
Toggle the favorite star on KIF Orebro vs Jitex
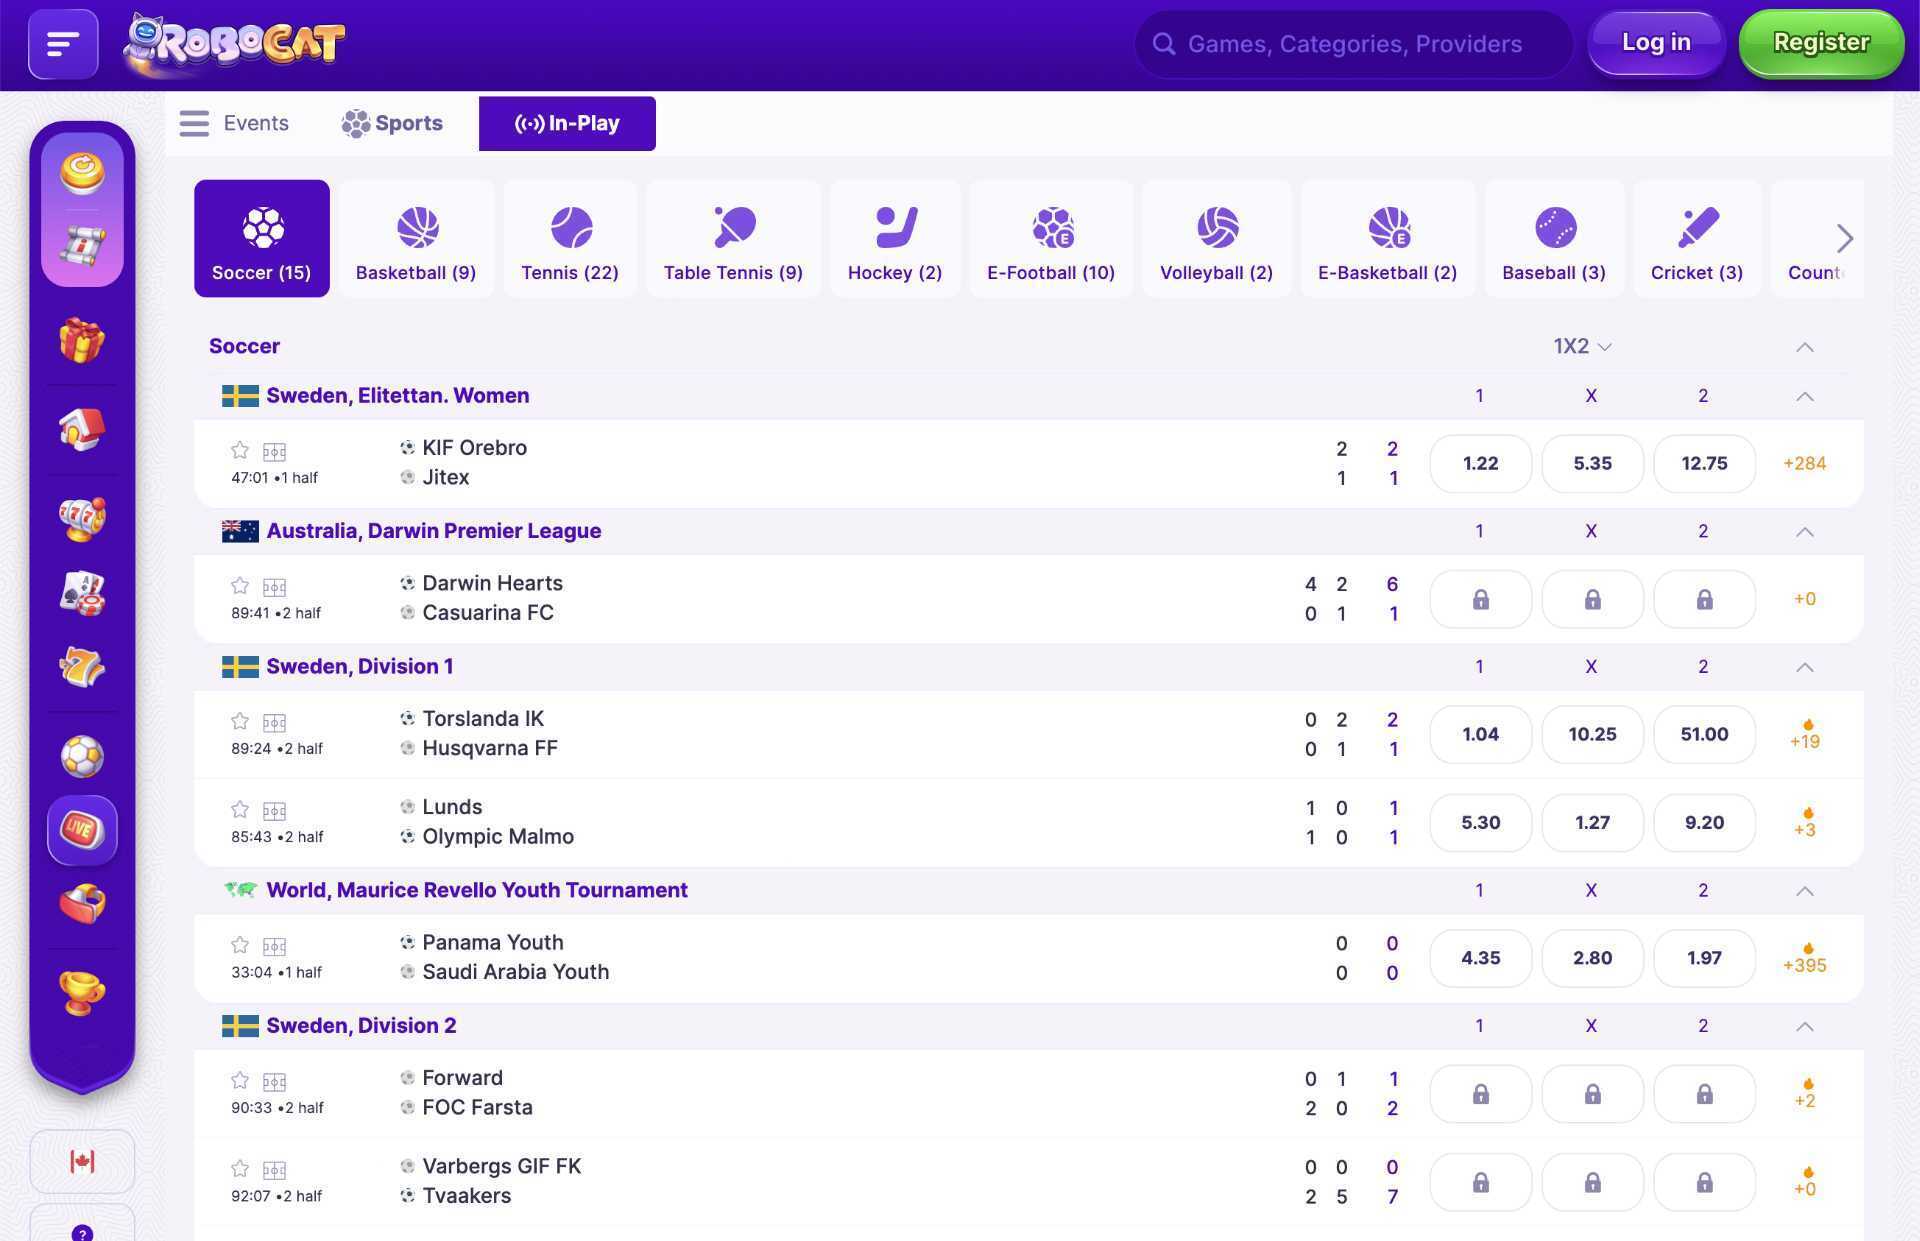pyautogui.click(x=240, y=451)
